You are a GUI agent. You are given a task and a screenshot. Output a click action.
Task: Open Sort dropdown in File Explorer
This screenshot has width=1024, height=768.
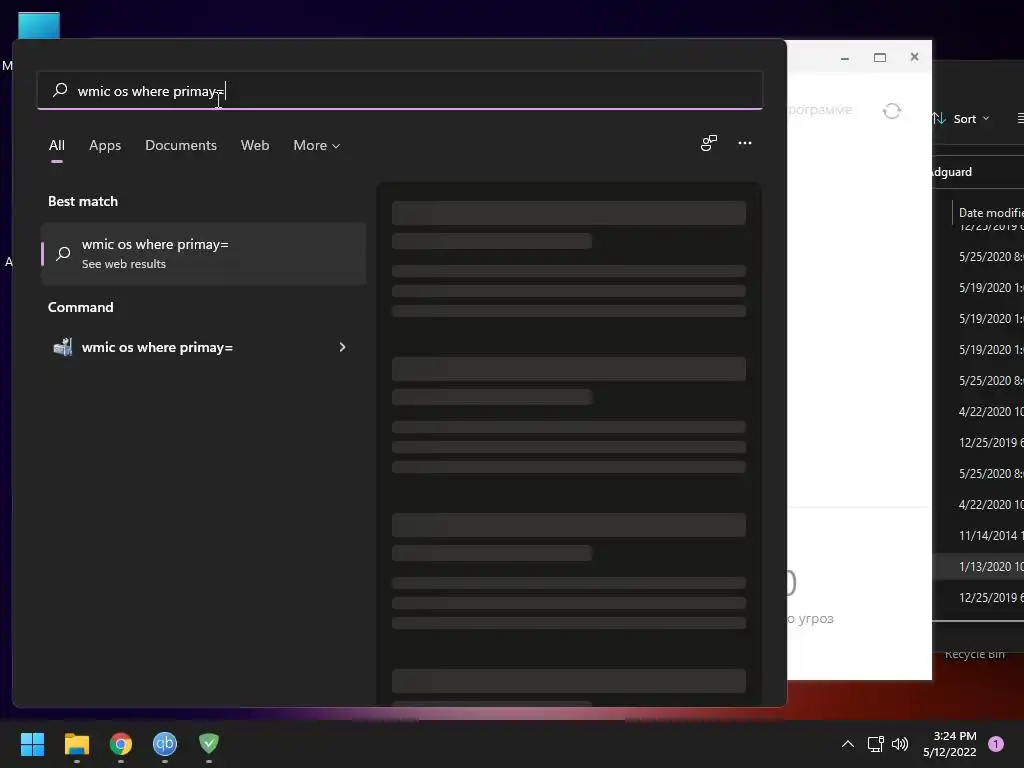(961, 119)
